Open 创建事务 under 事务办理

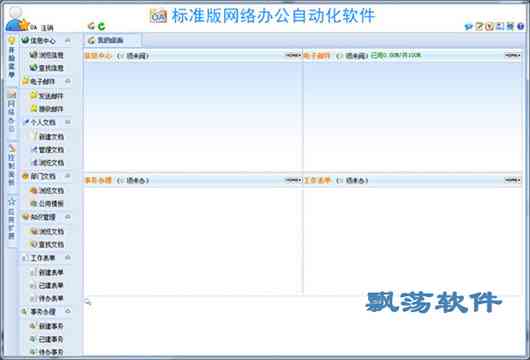(x=47, y=326)
